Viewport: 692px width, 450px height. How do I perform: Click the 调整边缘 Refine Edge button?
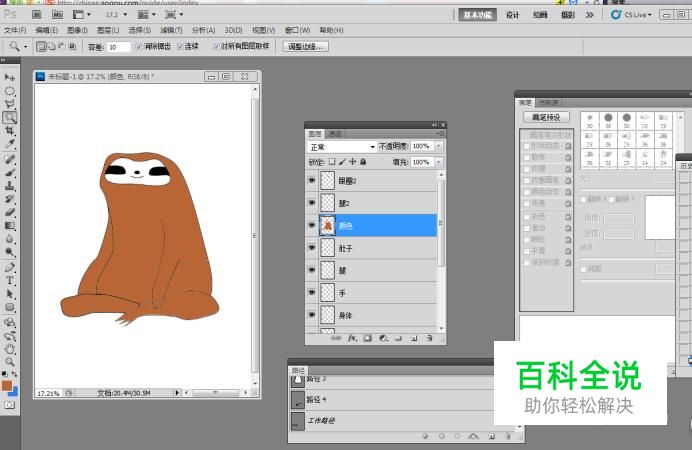pyautogui.click(x=305, y=46)
